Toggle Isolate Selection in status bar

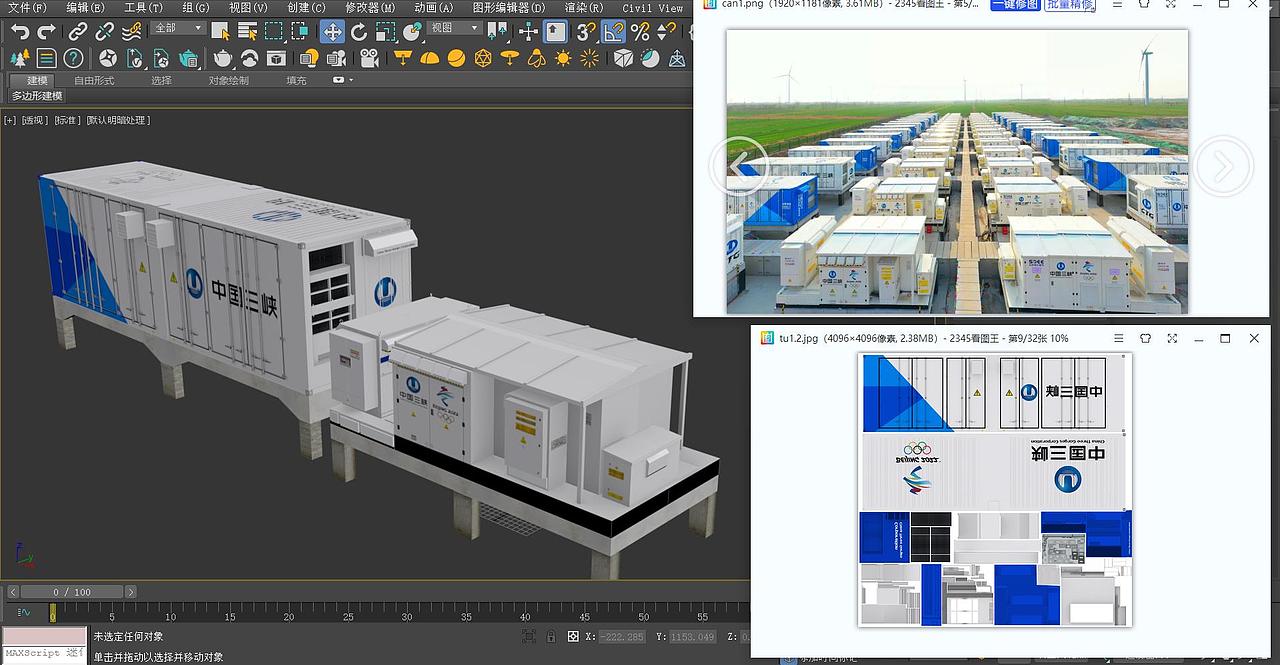coord(528,636)
